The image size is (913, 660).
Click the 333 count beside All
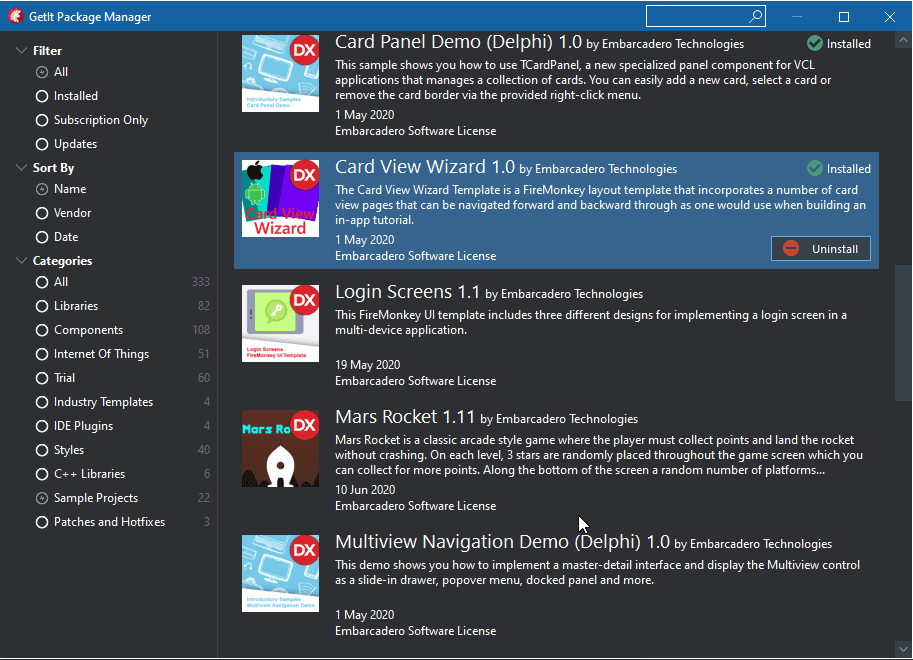click(201, 282)
